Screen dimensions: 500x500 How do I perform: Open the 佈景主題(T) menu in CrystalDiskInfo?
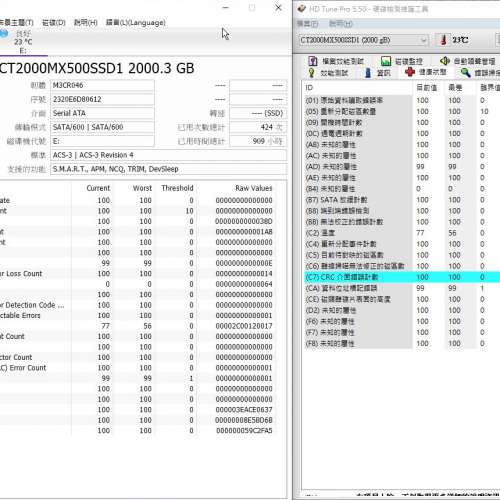pos(17,23)
